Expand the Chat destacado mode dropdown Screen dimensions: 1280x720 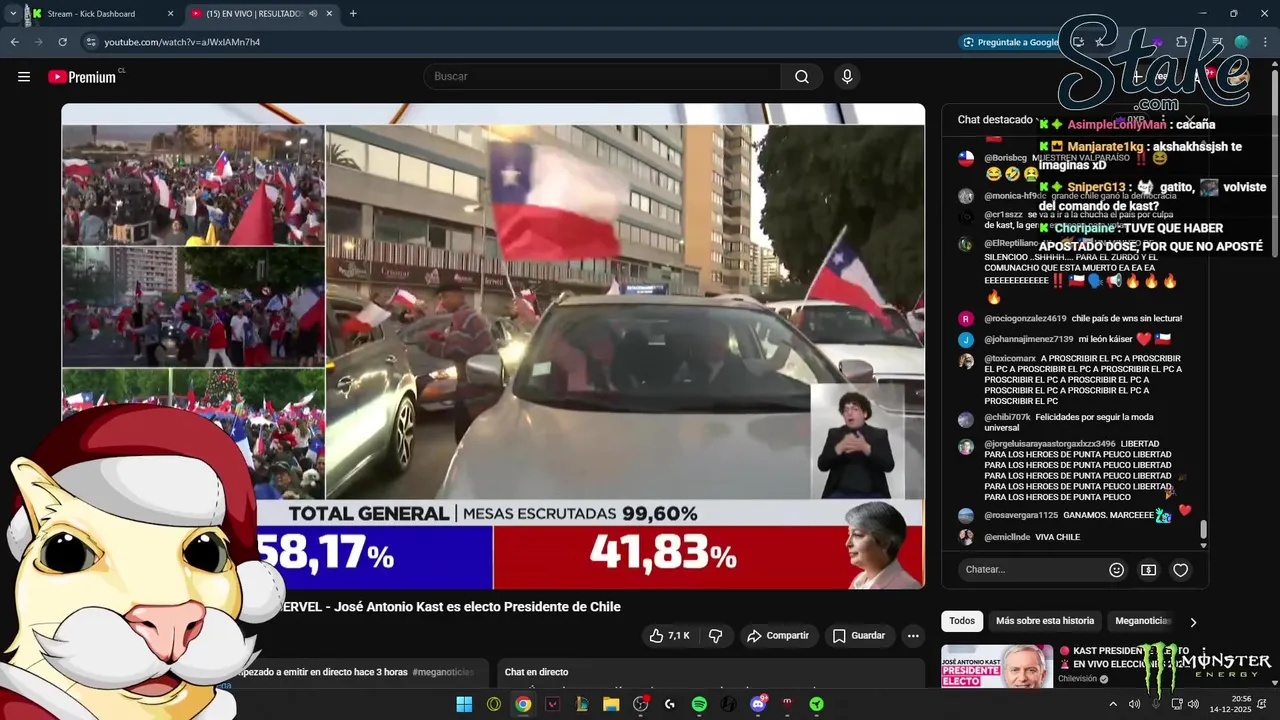999,120
